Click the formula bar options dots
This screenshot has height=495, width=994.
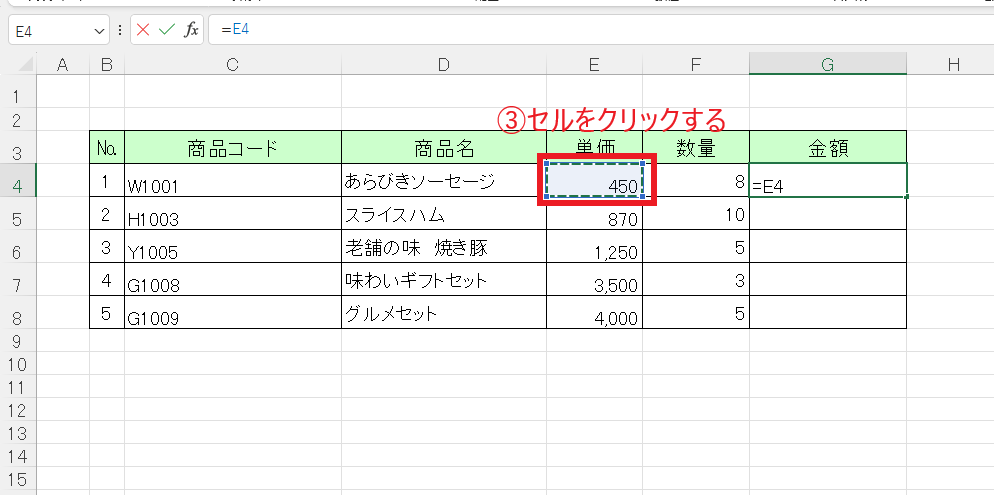120,30
